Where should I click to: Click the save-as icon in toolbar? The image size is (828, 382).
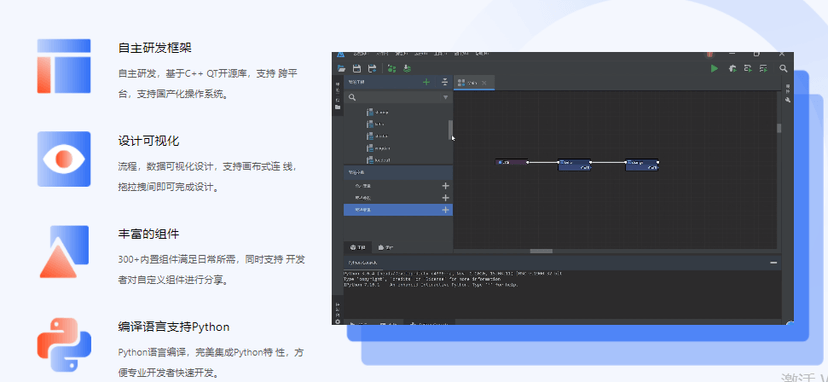point(372,68)
